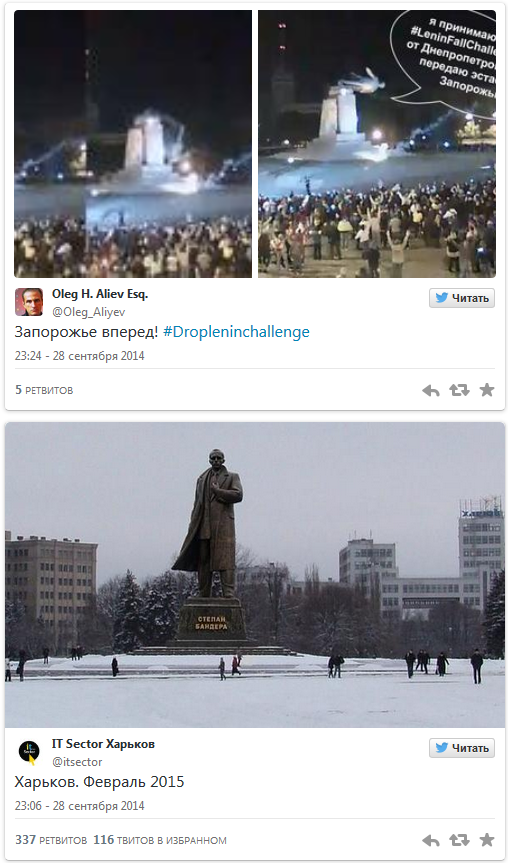
Task: Enlarge the left toppled-monument night photo
Action: [x=133, y=144]
